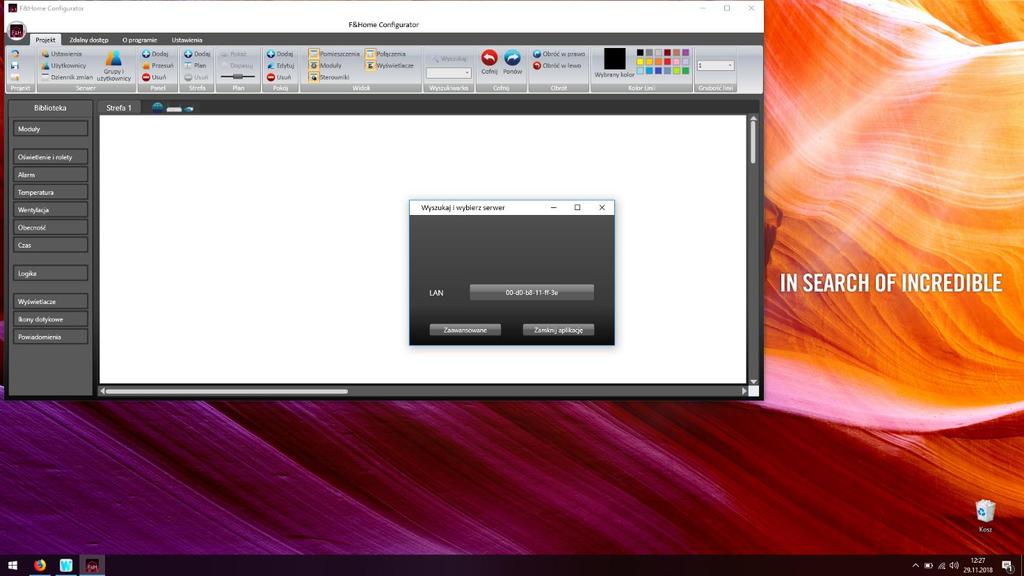This screenshot has height=576, width=1024.
Task: Click the F&Home Configurator taskbar icon
Action: 92,565
